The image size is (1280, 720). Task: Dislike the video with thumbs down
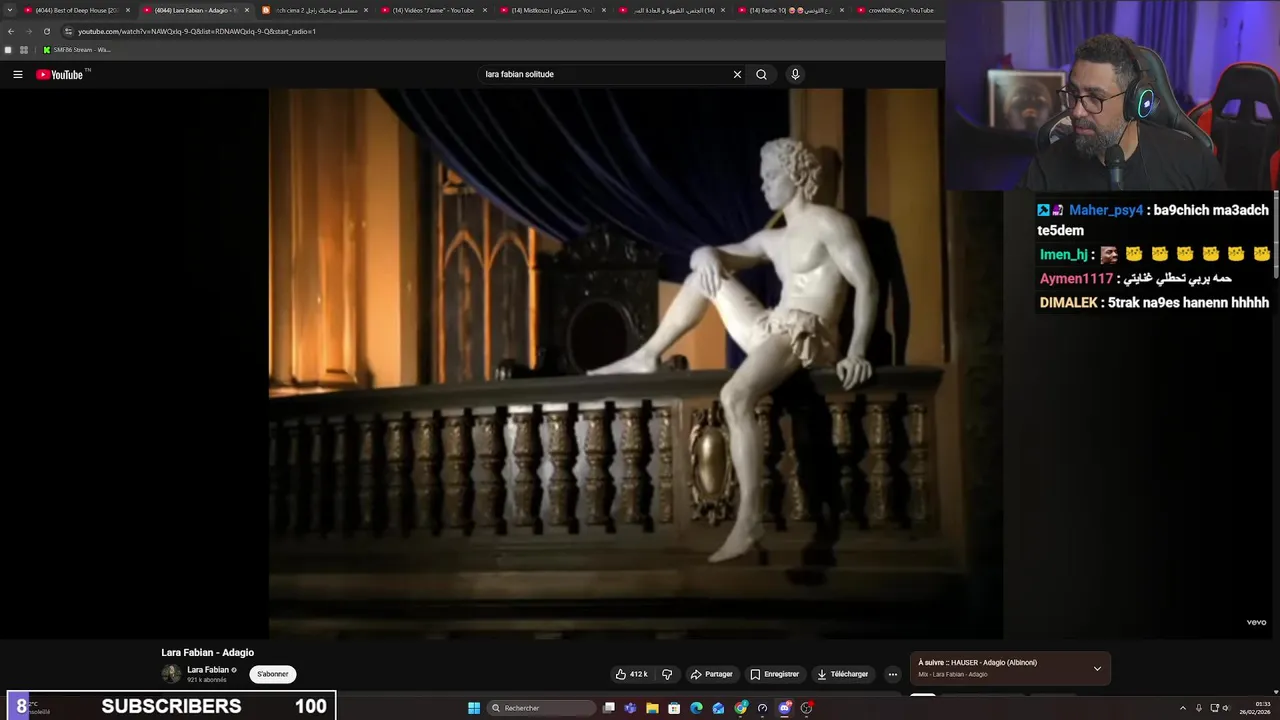click(x=667, y=674)
